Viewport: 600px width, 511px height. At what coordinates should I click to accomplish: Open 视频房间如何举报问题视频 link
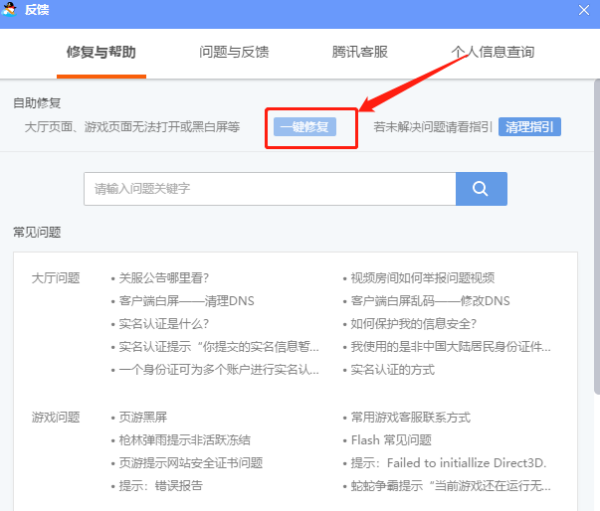(422, 278)
